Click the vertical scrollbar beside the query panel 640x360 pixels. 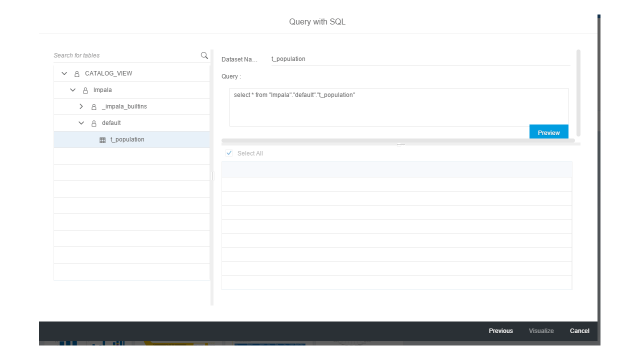578,93
